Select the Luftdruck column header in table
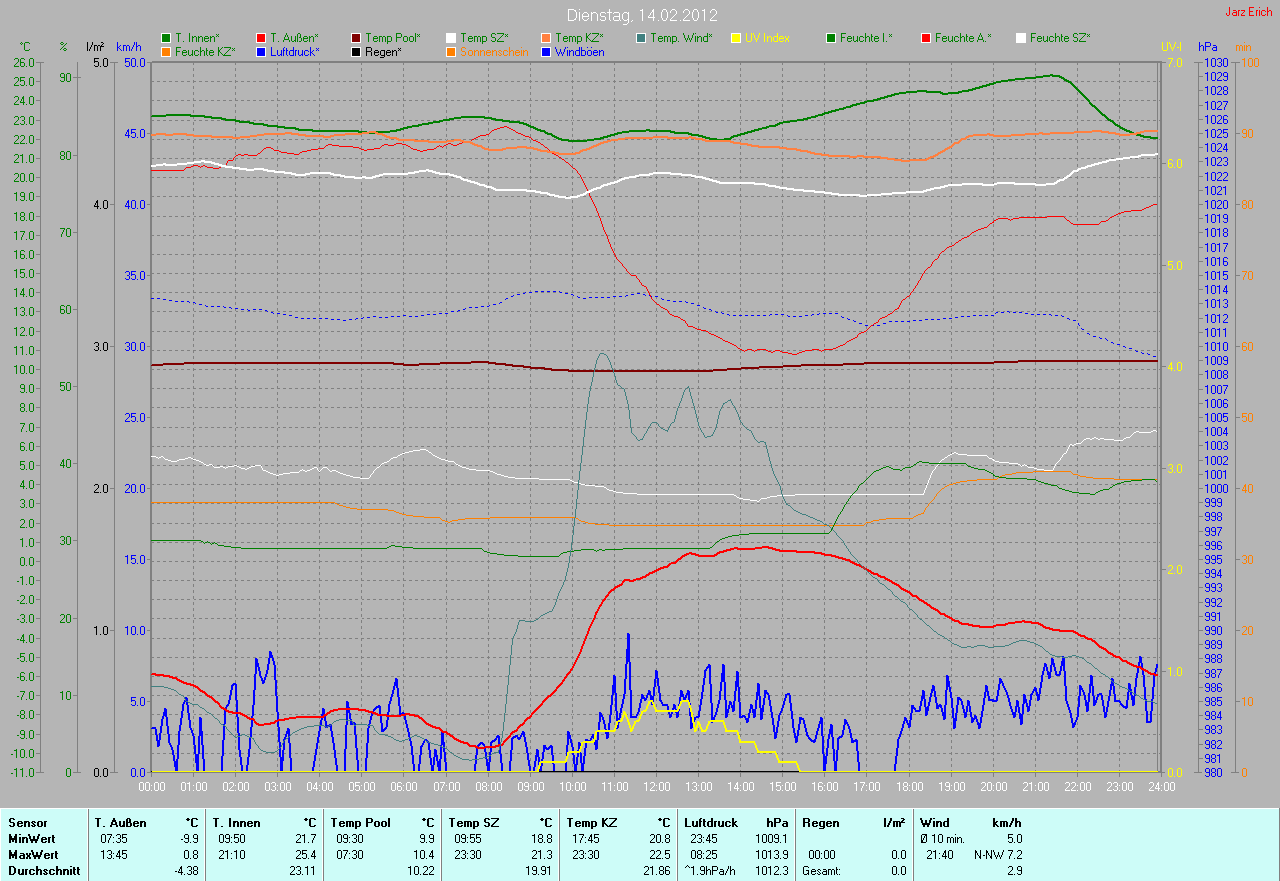 pyautogui.click(x=708, y=823)
